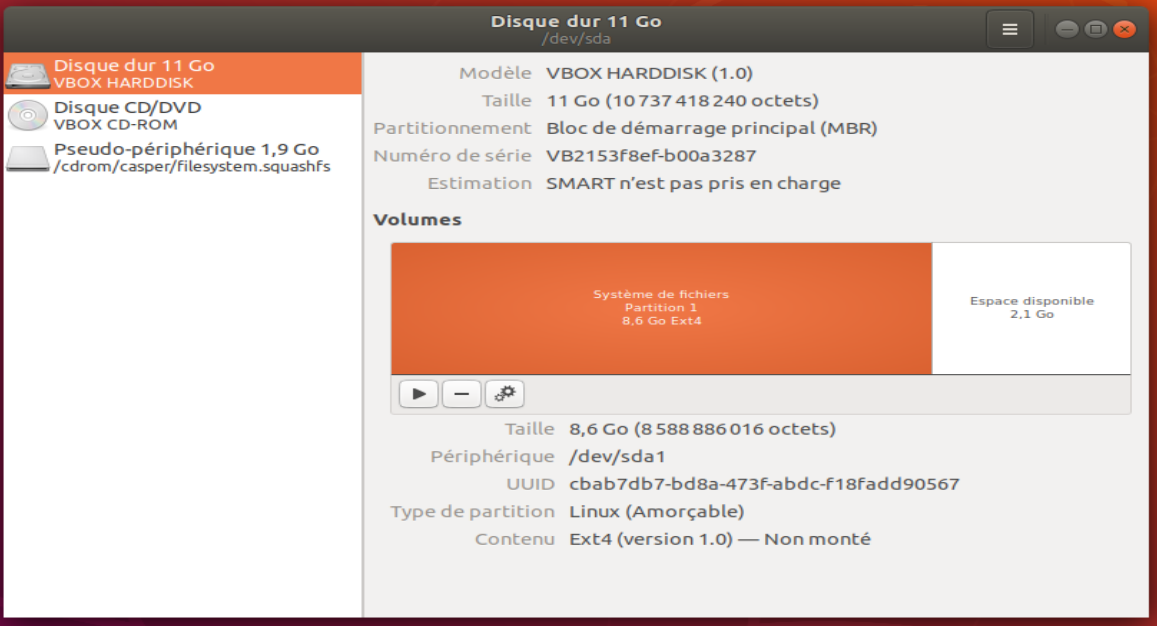Open the hamburger menu in the title bar
The image size is (1157, 626).
[x=1009, y=29]
